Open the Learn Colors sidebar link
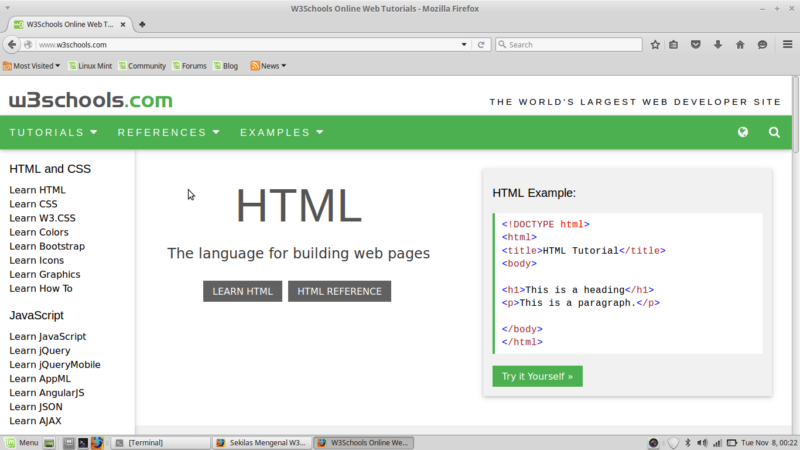The width and height of the screenshot is (800, 450). click(x=39, y=232)
